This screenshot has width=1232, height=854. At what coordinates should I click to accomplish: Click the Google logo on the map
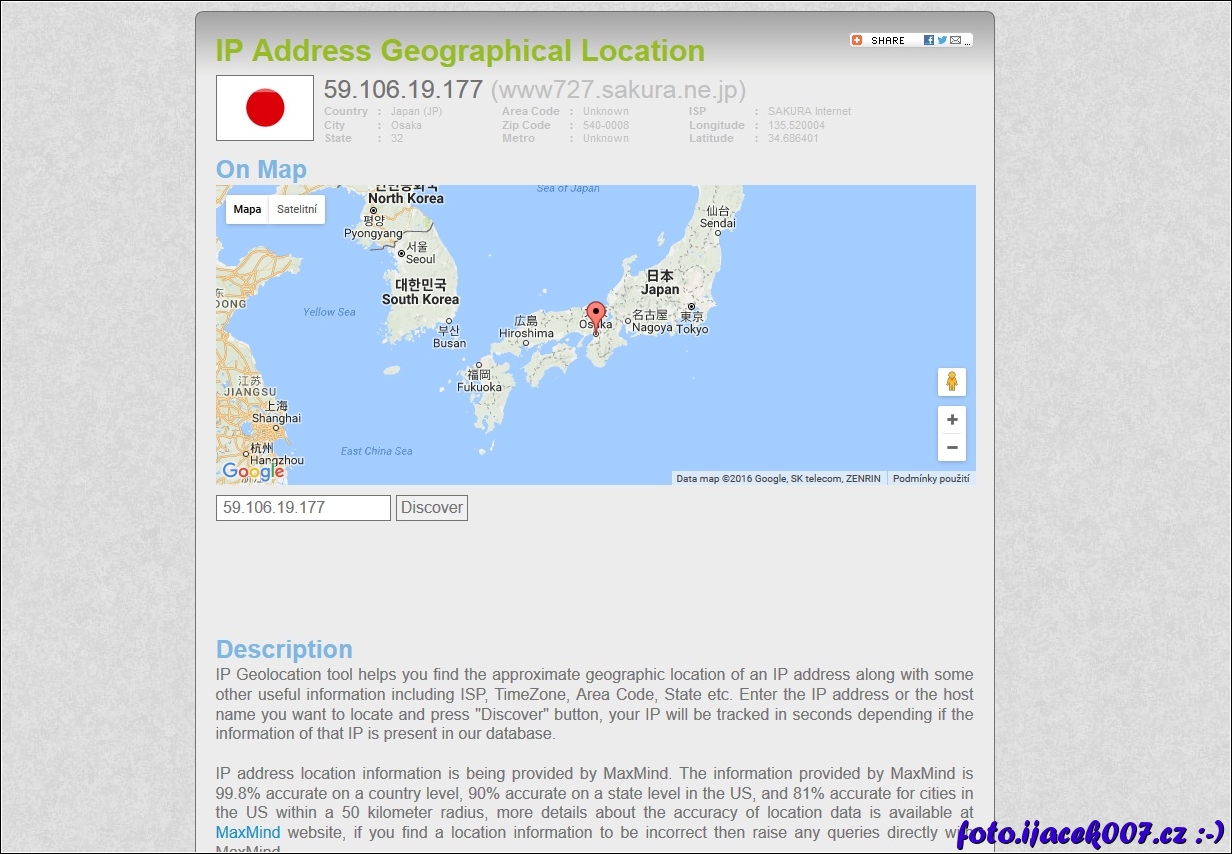[253, 471]
